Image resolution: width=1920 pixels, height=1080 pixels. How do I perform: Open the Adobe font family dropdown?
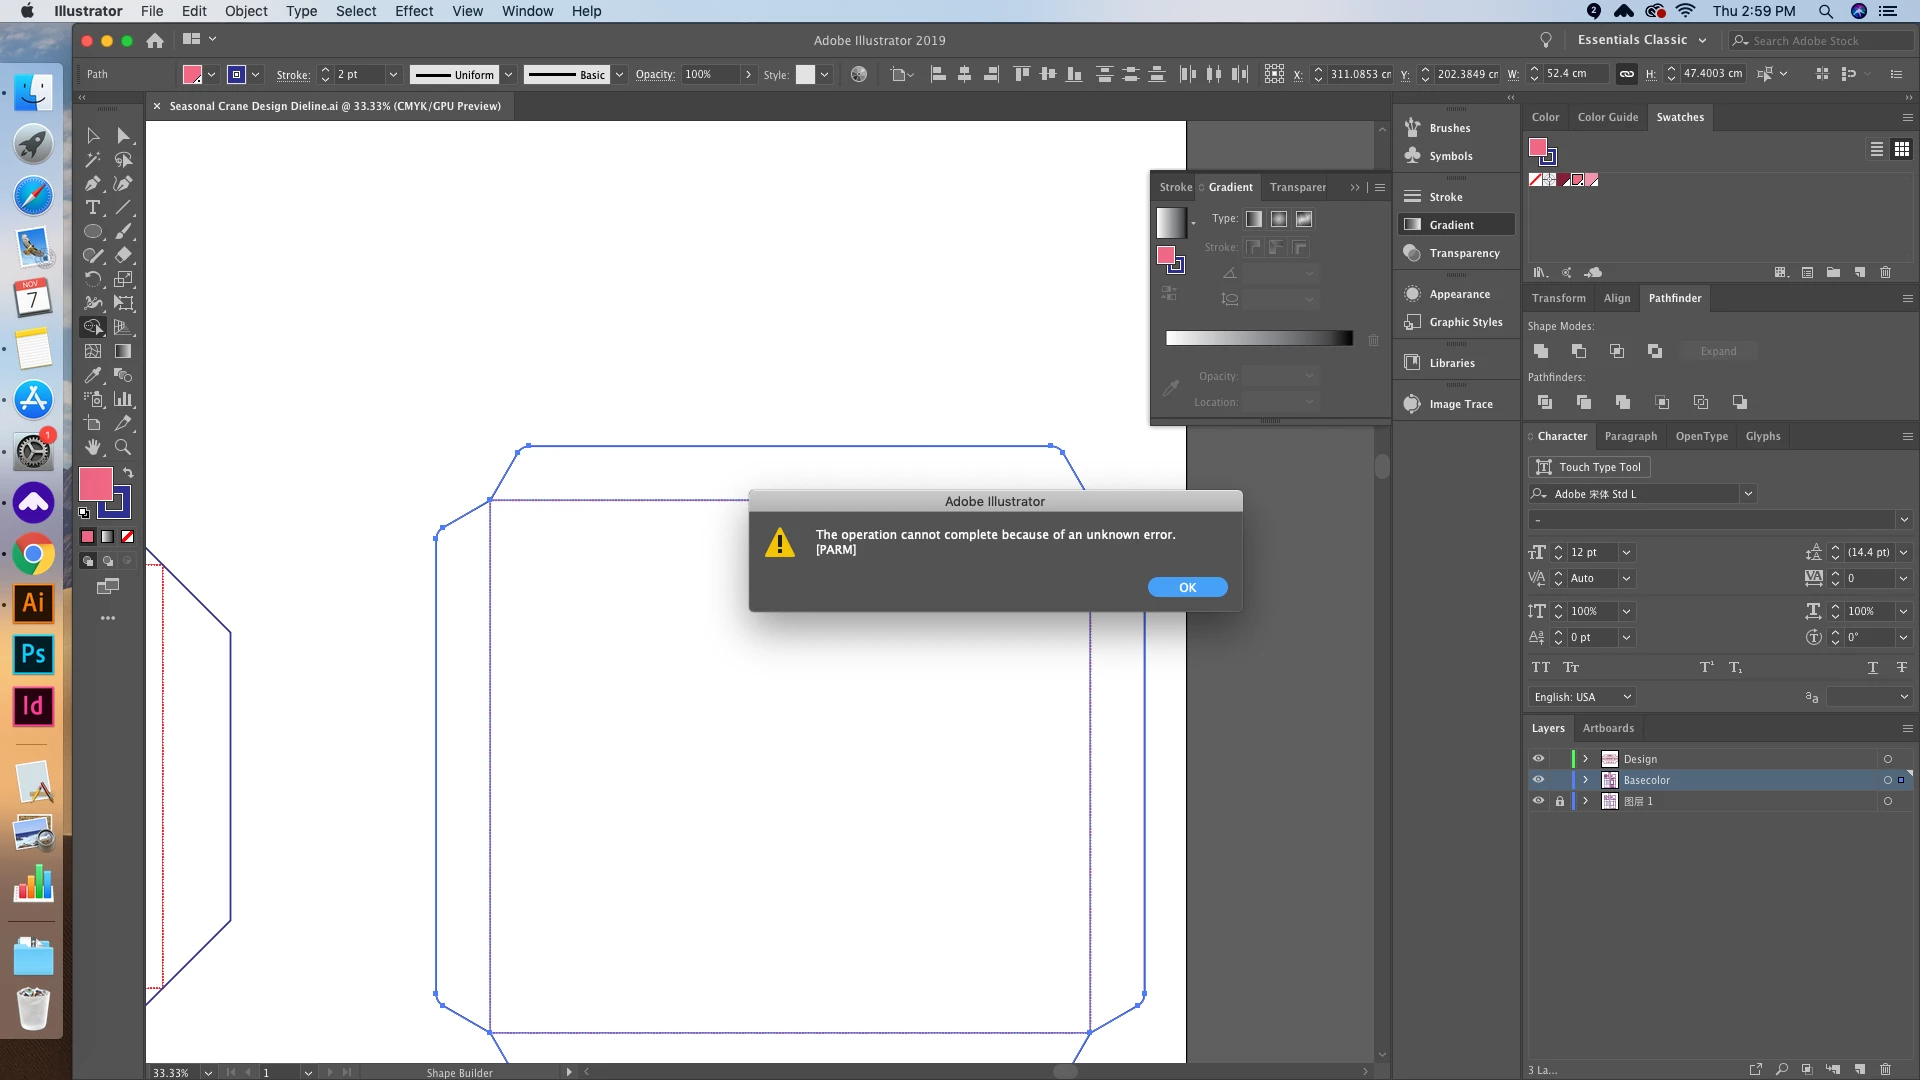click(1748, 494)
